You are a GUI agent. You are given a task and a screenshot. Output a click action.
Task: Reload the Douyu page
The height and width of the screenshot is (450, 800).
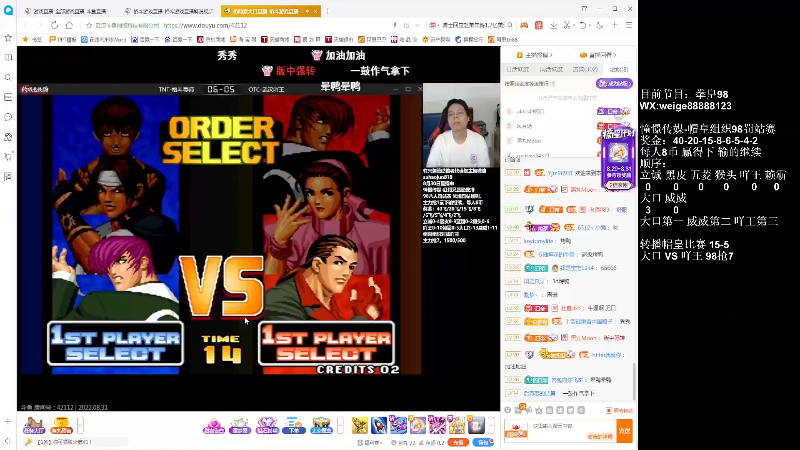point(55,25)
